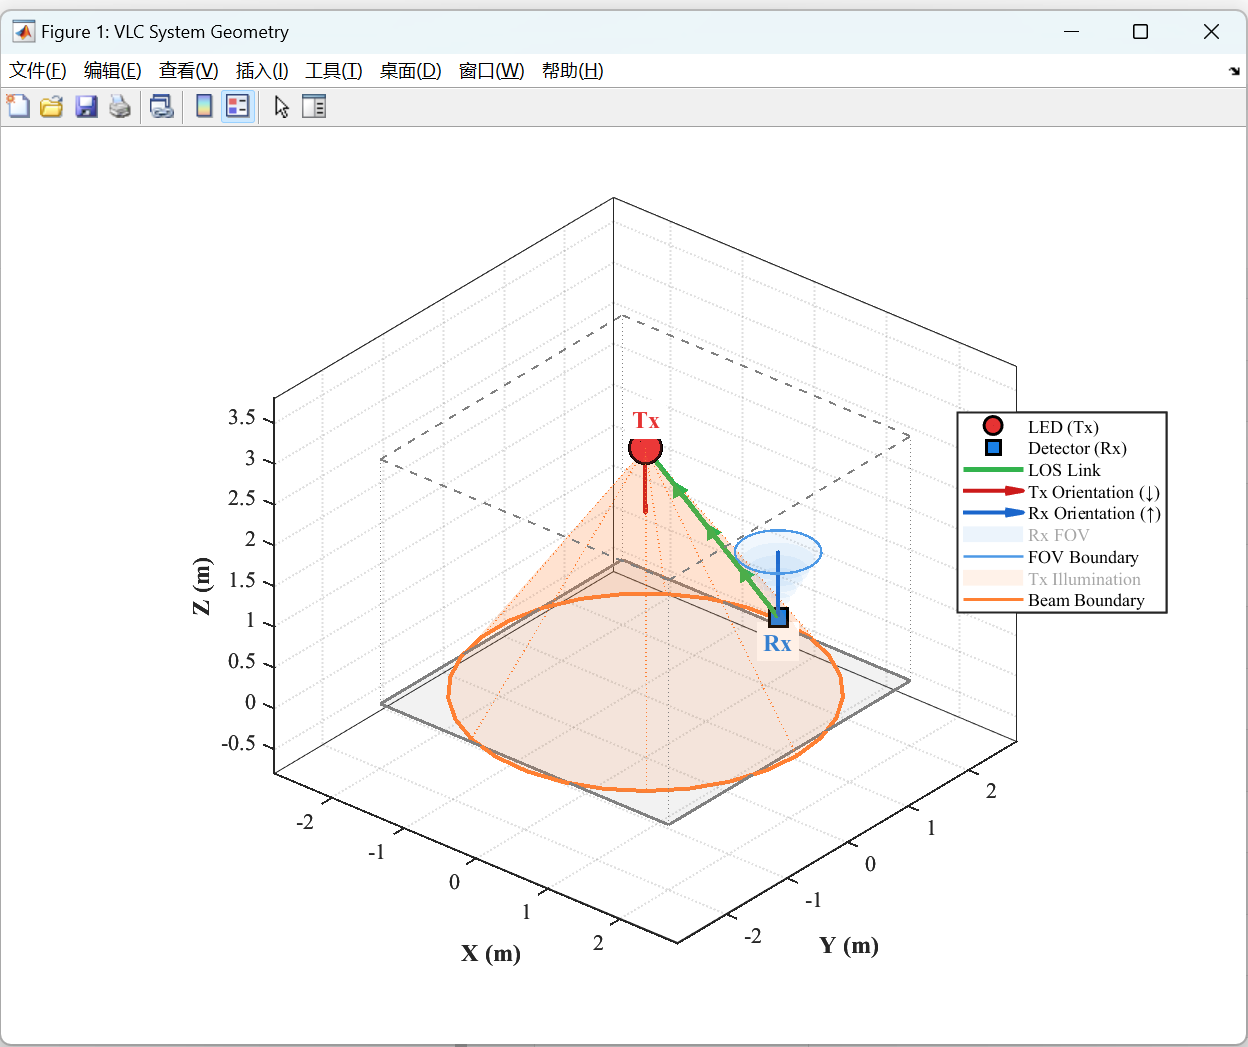
Task: Open the Property Inspector icon
Action: (x=314, y=106)
